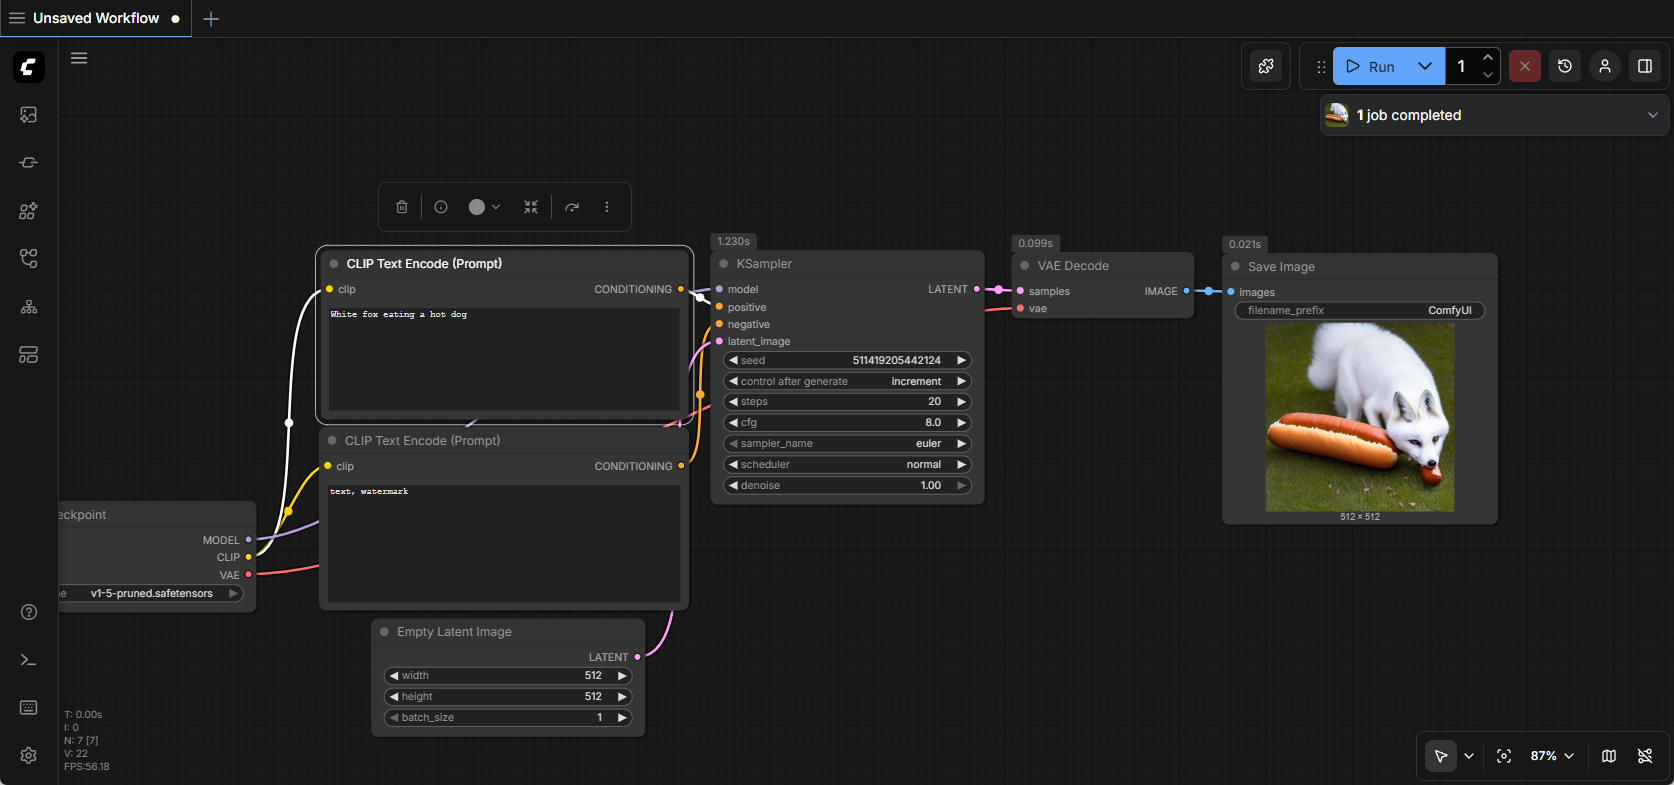Click the generated white fox output image
Screen dimensions: 1674x785
(x=1359, y=417)
